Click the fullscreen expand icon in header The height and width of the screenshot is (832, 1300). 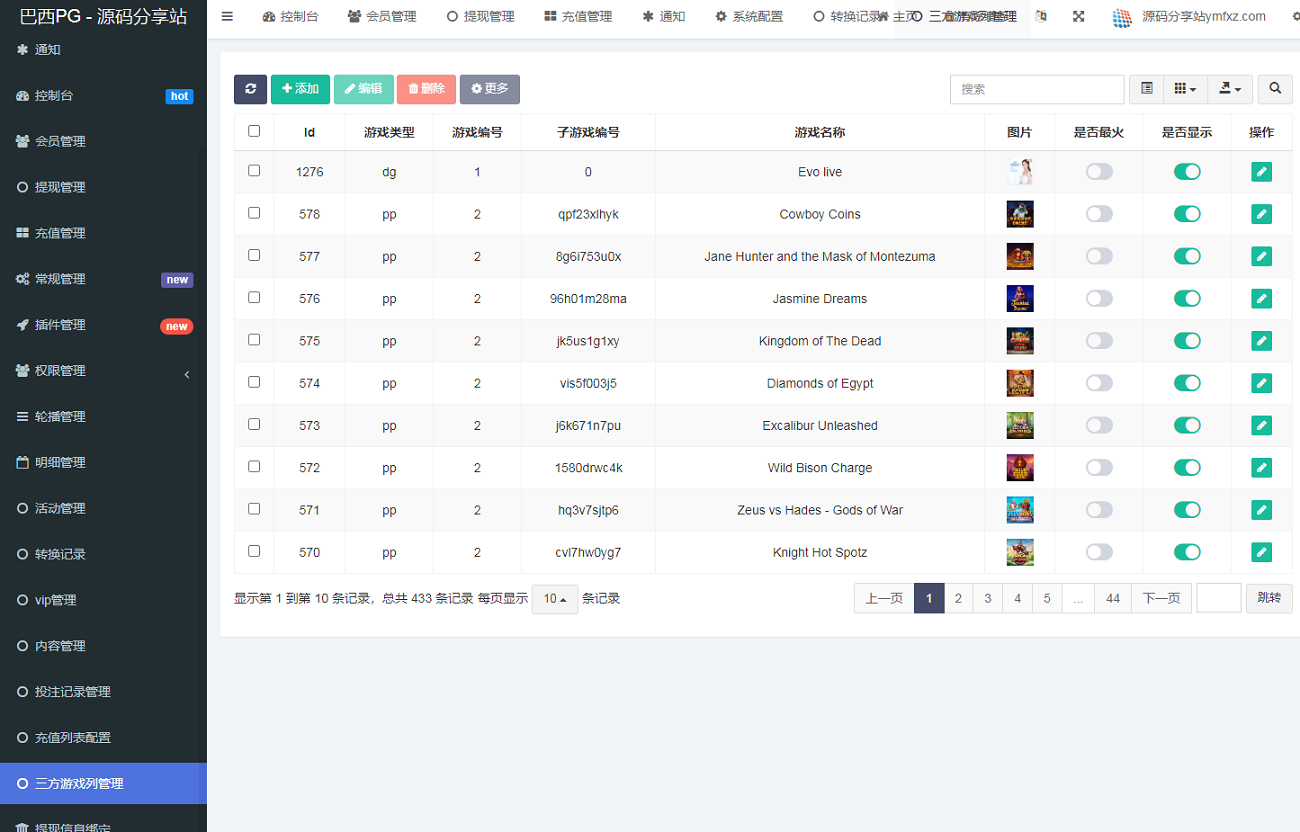(x=1078, y=17)
